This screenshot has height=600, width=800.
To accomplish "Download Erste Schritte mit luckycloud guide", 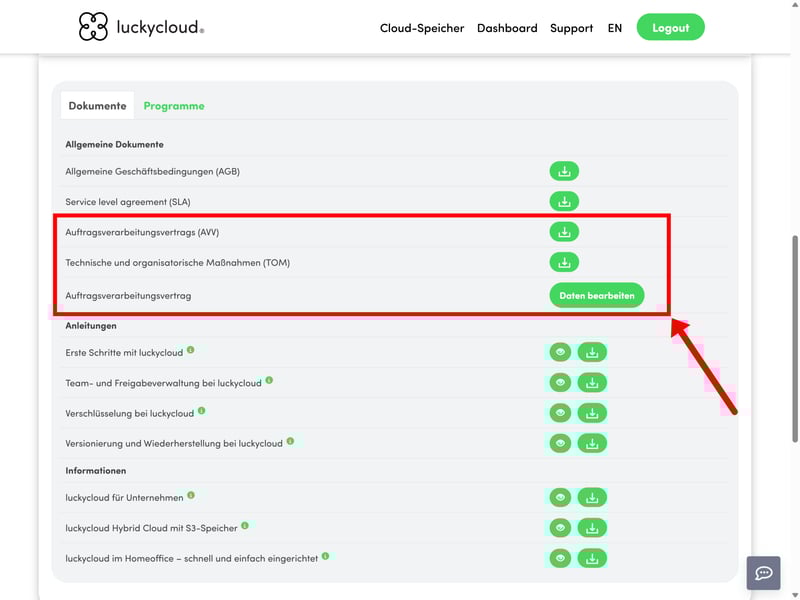I will [592, 352].
